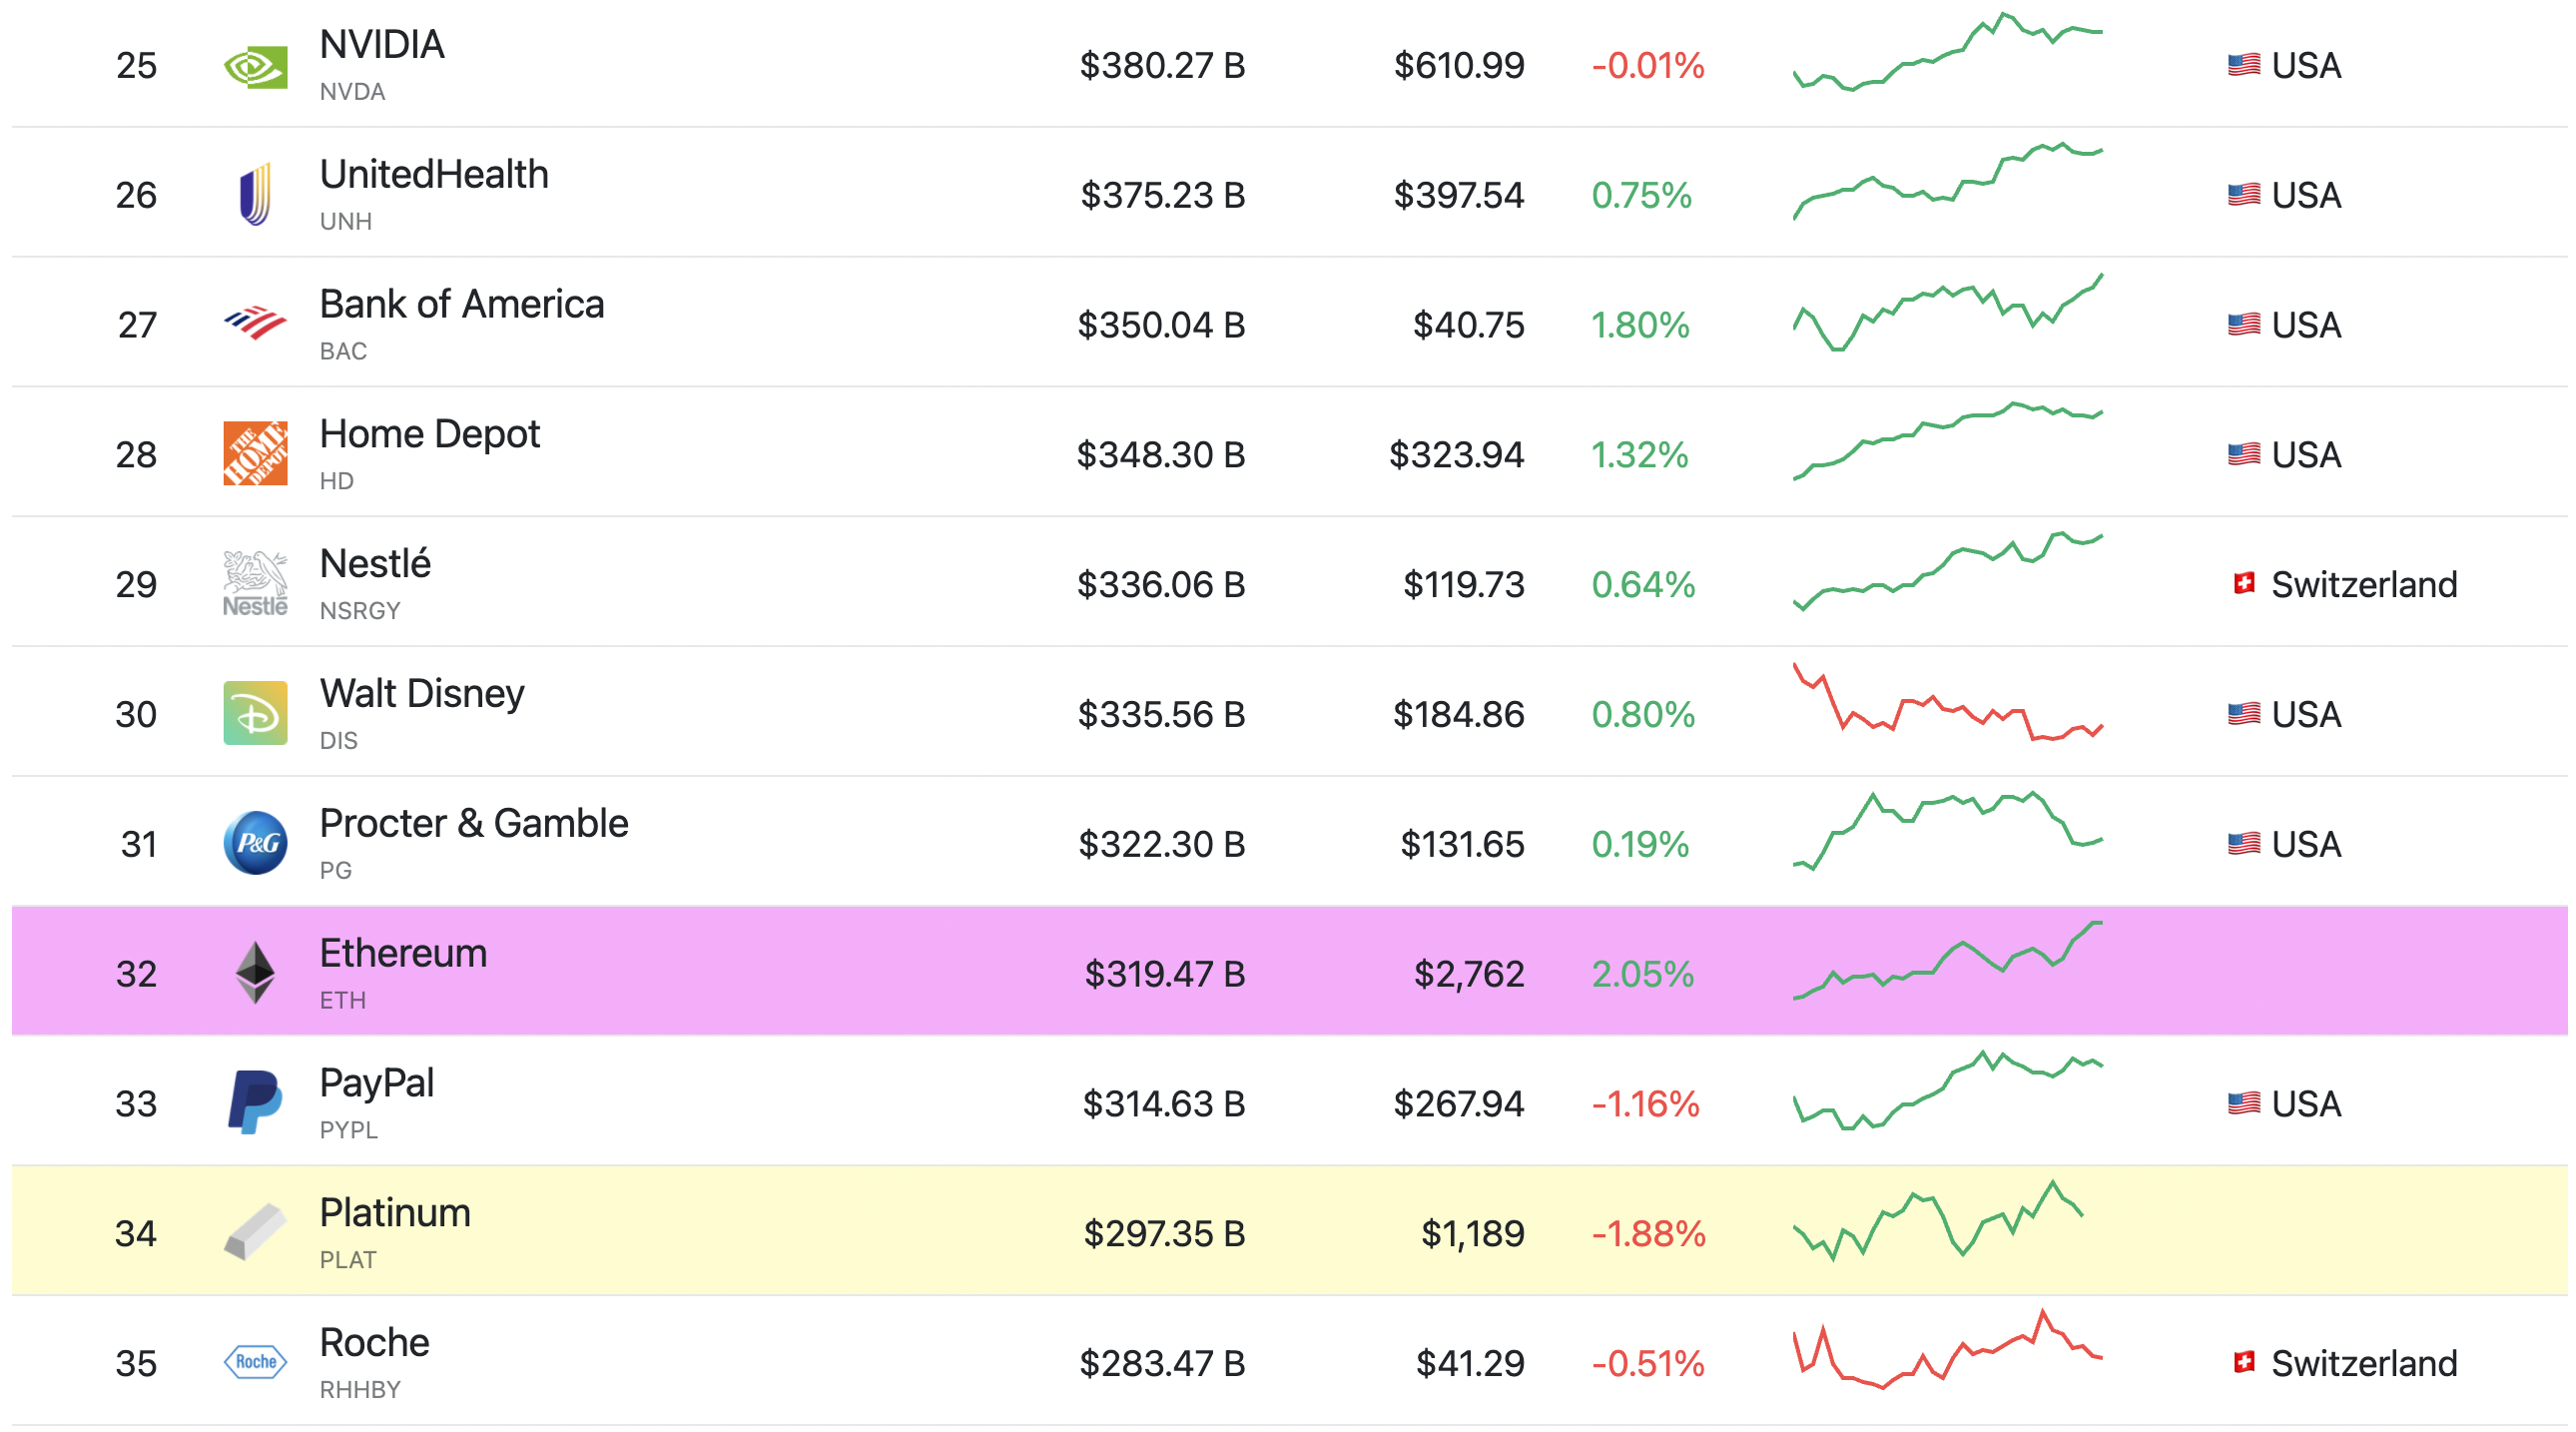Image resolution: width=2576 pixels, height=1432 pixels.
Task: Click the UnitedHealth logo icon
Action: coord(255,194)
